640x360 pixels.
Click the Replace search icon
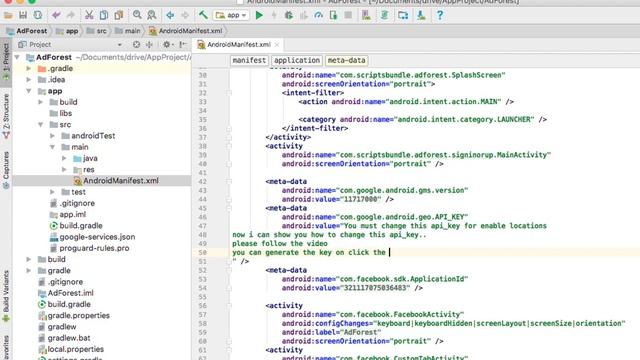(151, 16)
